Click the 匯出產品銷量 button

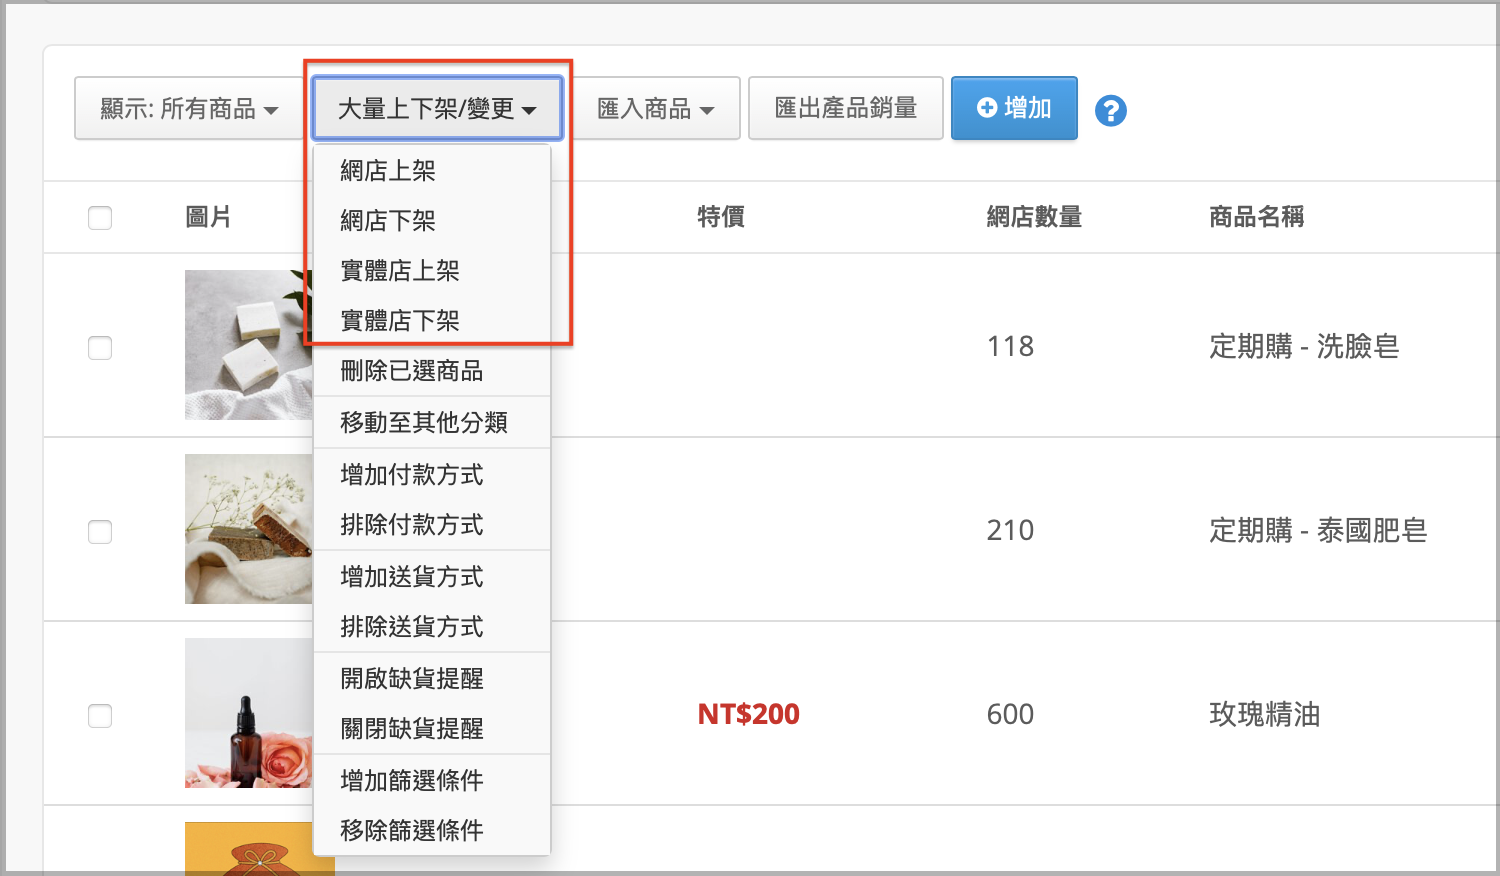click(x=846, y=108)
